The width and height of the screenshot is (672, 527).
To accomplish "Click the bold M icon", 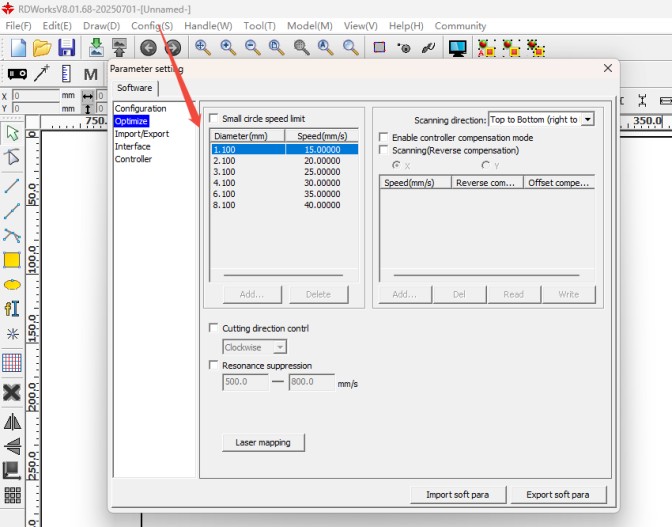I will [90, 75].
